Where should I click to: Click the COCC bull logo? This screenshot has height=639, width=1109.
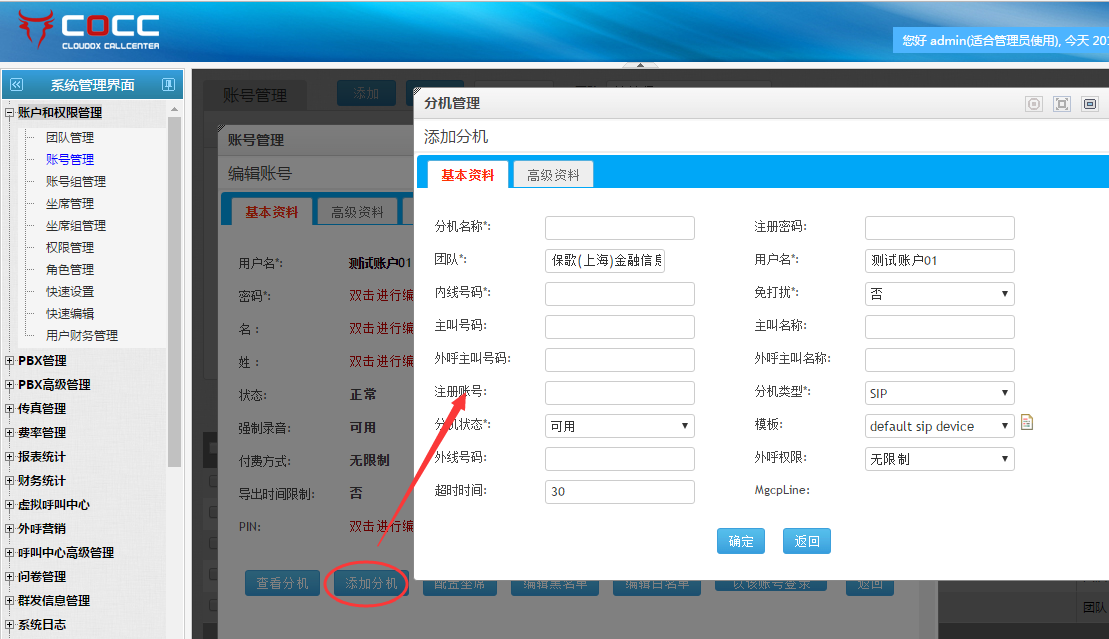pyautogui.click(x=36, y=30)
